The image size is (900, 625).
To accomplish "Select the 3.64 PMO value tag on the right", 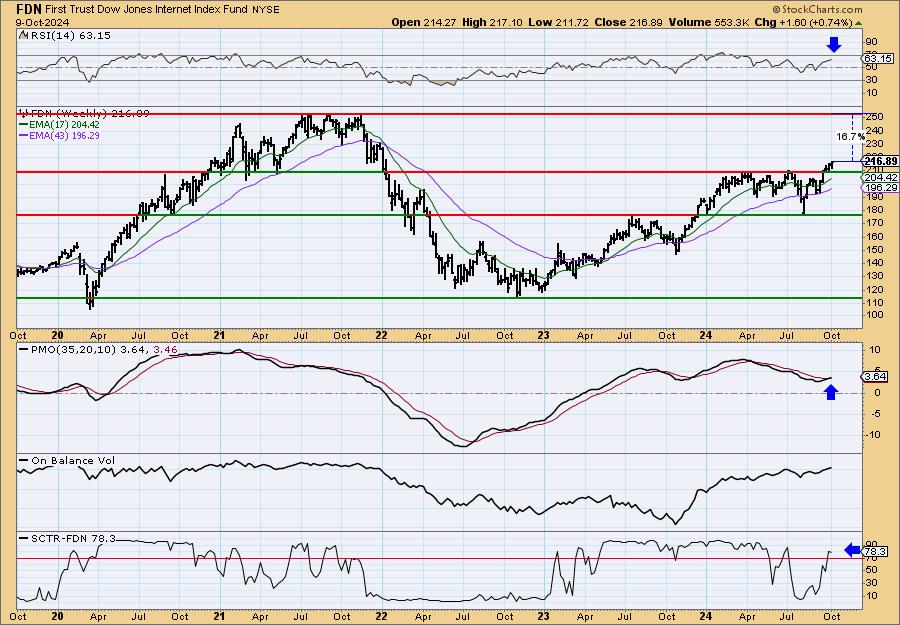I will click(875, 376).
